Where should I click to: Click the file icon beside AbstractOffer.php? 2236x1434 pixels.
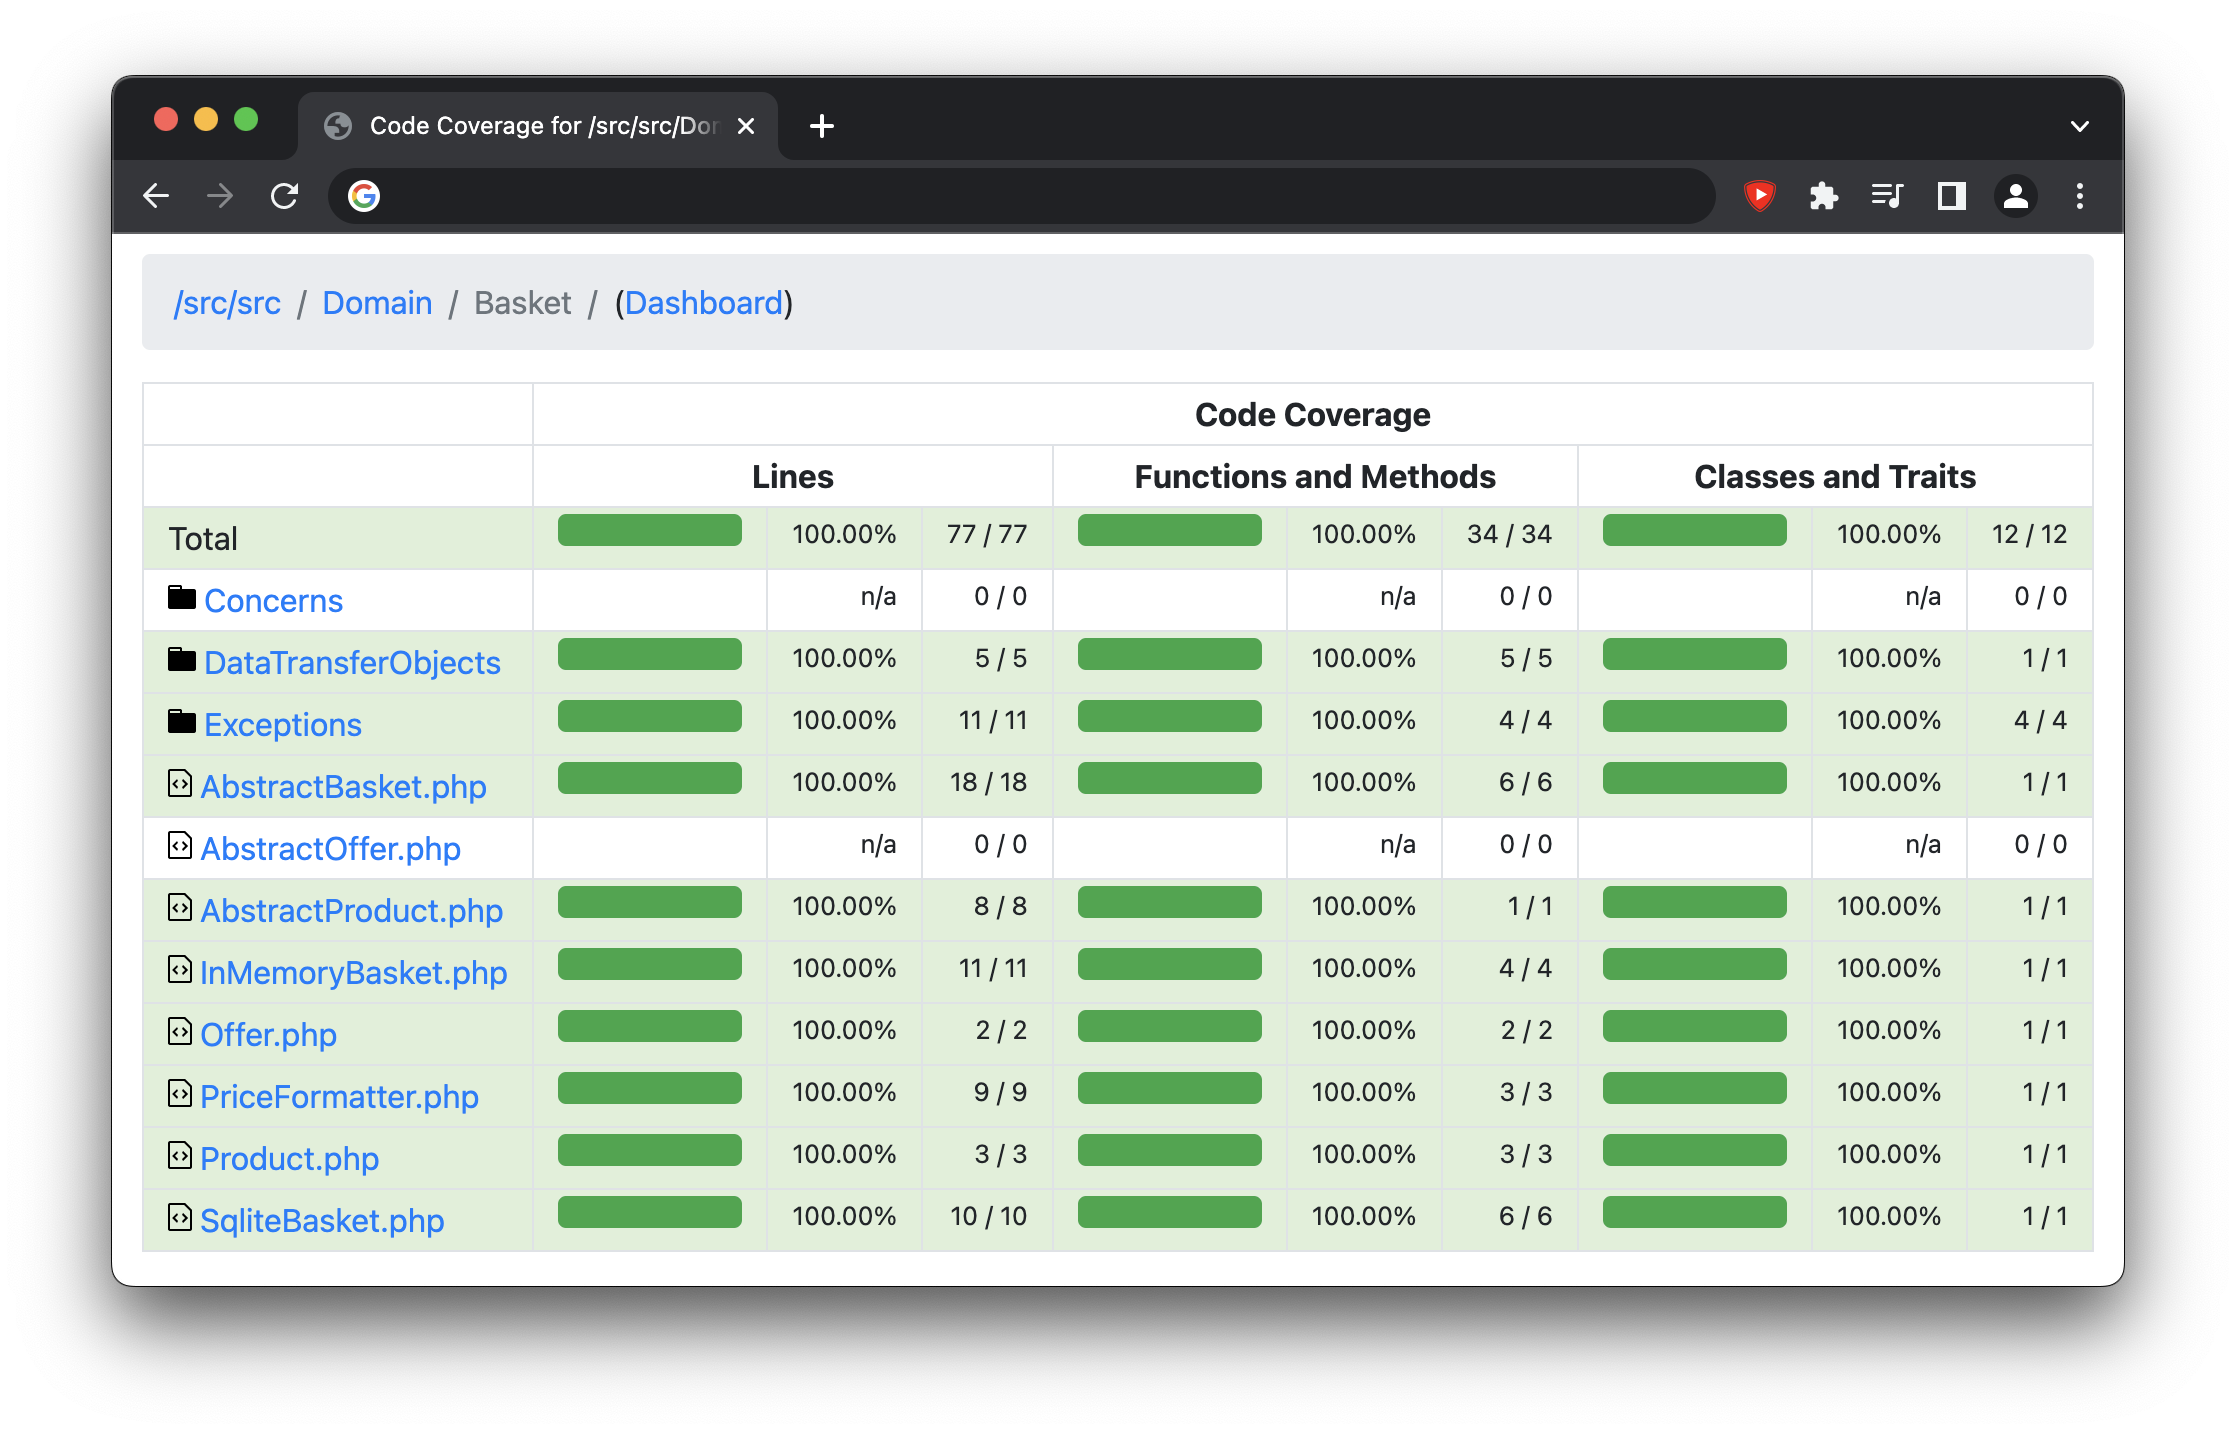pos(180,845)
